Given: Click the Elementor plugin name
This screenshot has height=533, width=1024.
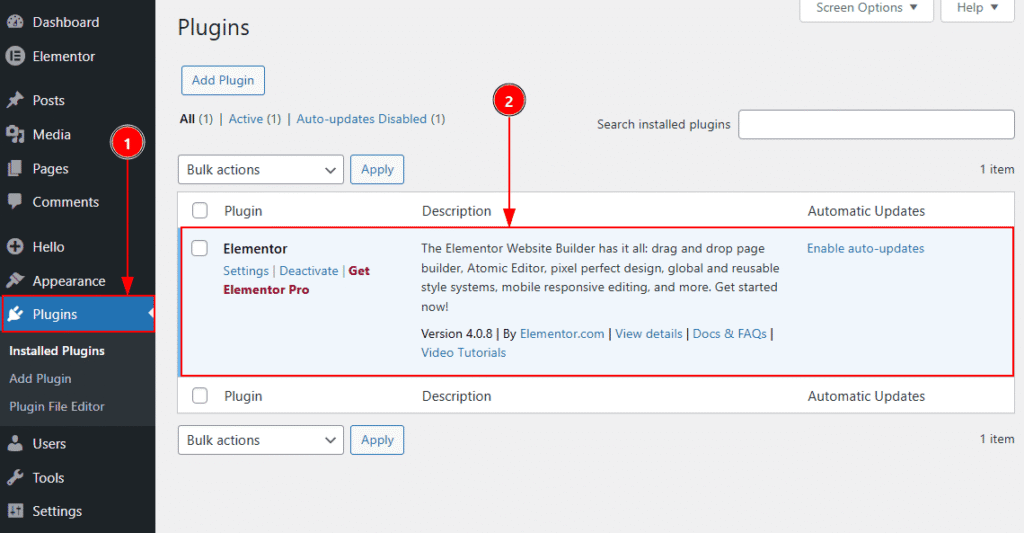Looking at the screenshot, I should click(255, 249).
